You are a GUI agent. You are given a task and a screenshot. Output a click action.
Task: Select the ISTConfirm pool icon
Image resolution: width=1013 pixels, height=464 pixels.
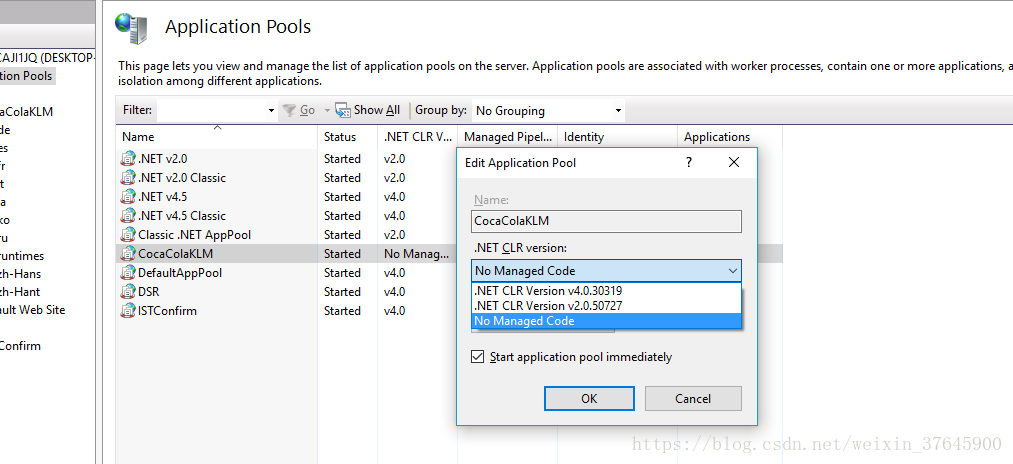(x=128, y=310)
